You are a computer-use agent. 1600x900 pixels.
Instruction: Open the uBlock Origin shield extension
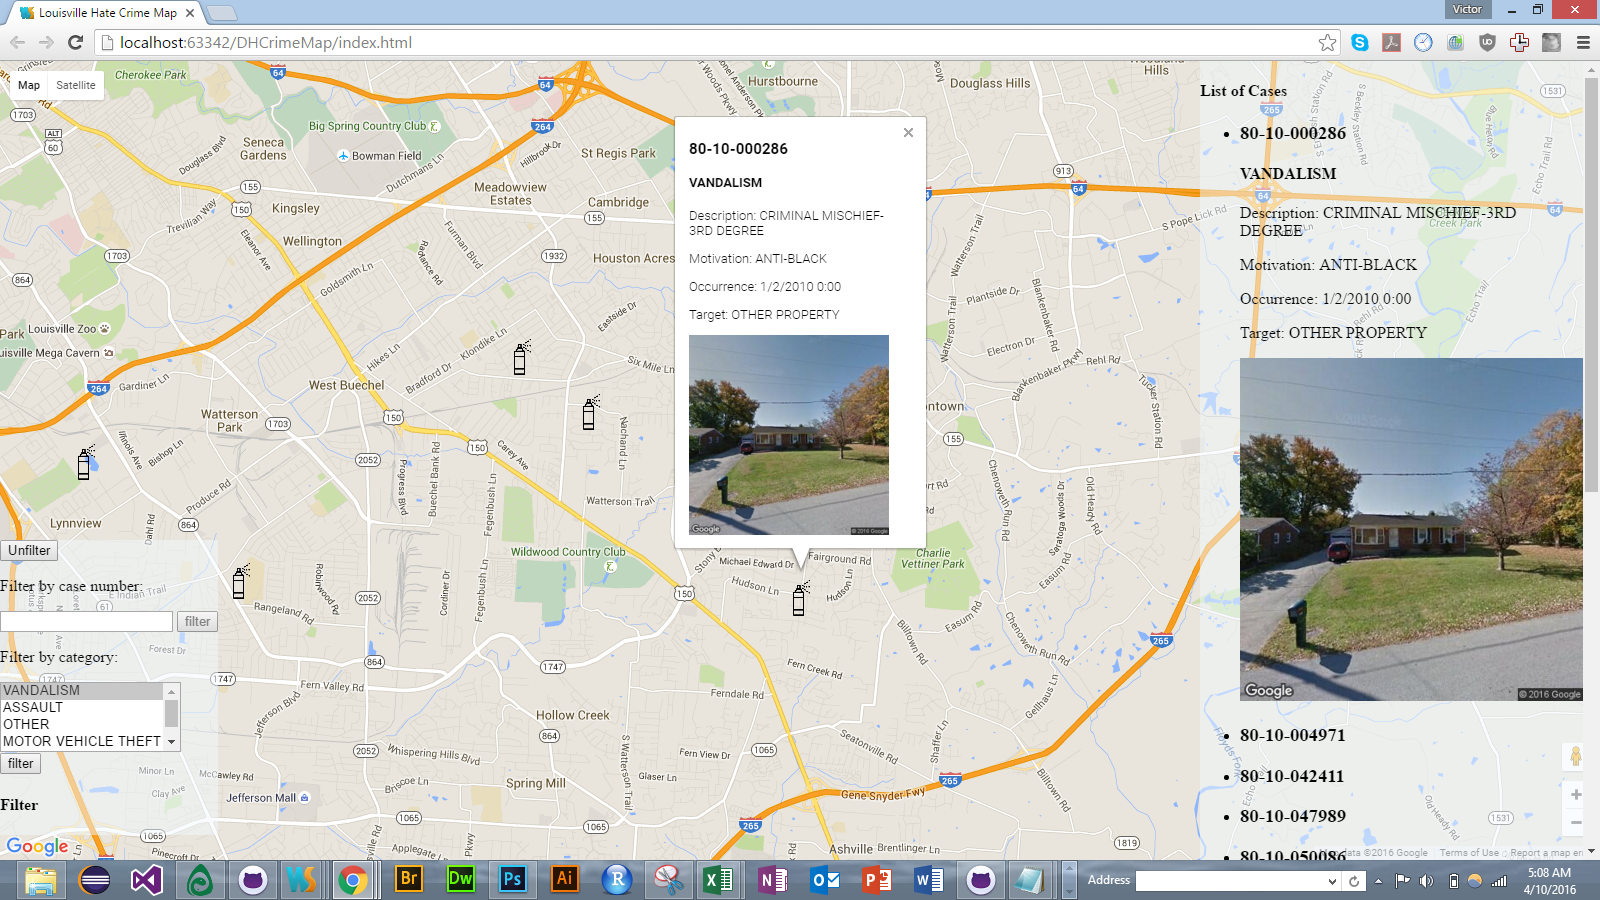(x=1487, y=42)
